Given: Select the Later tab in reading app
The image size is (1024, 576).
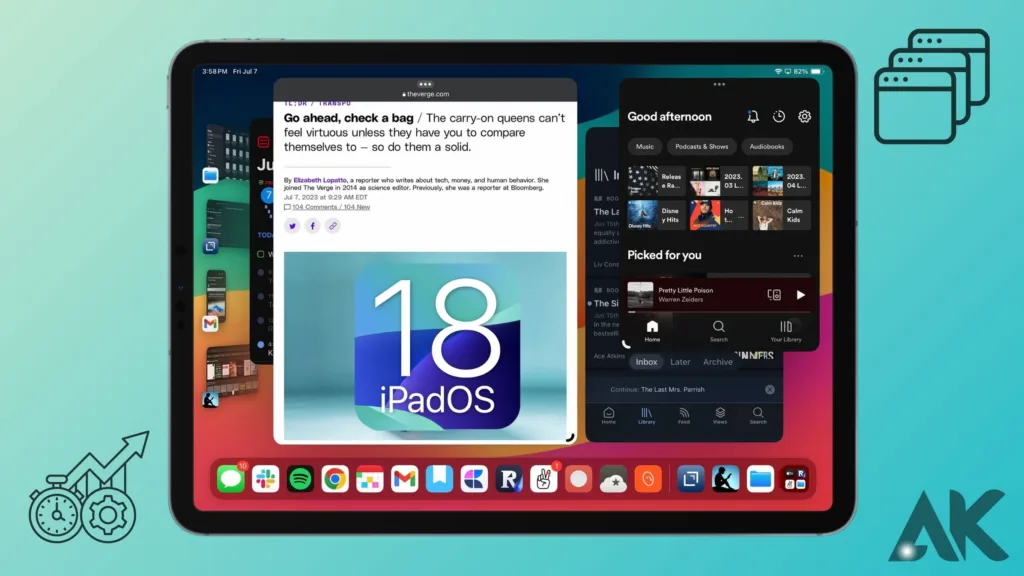Looking at the screenshot, I should pos(680,362).
